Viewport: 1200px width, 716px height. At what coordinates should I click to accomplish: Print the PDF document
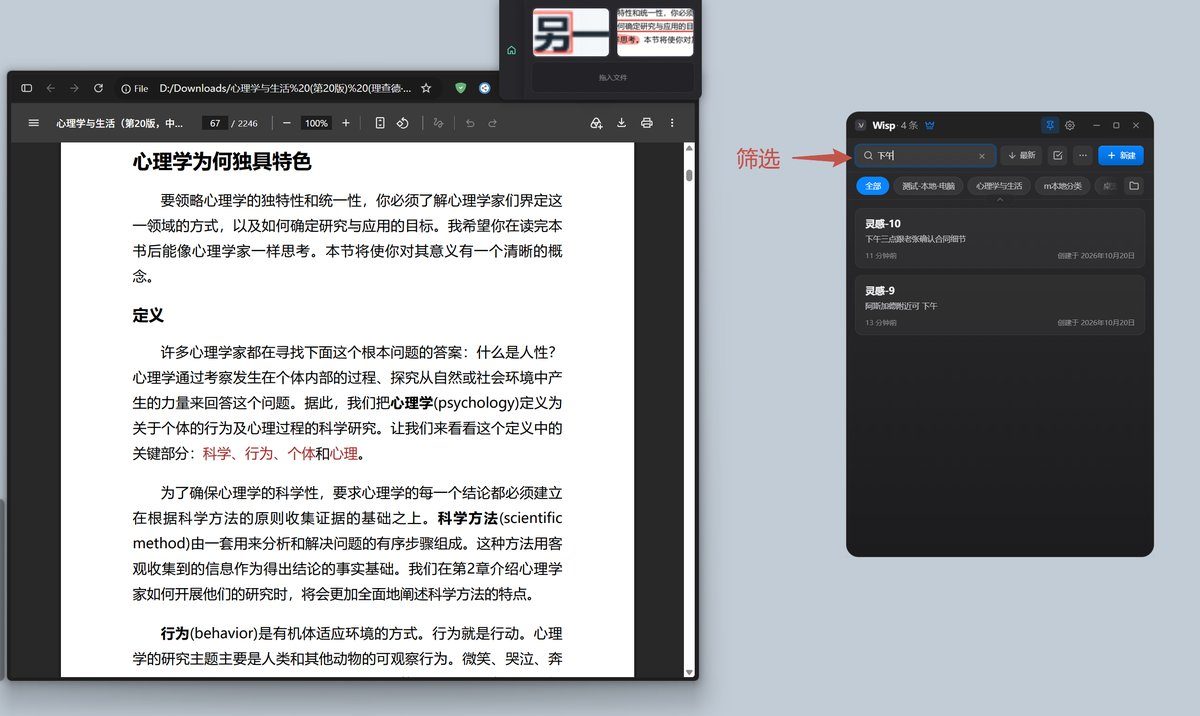[x=647, y=123]
